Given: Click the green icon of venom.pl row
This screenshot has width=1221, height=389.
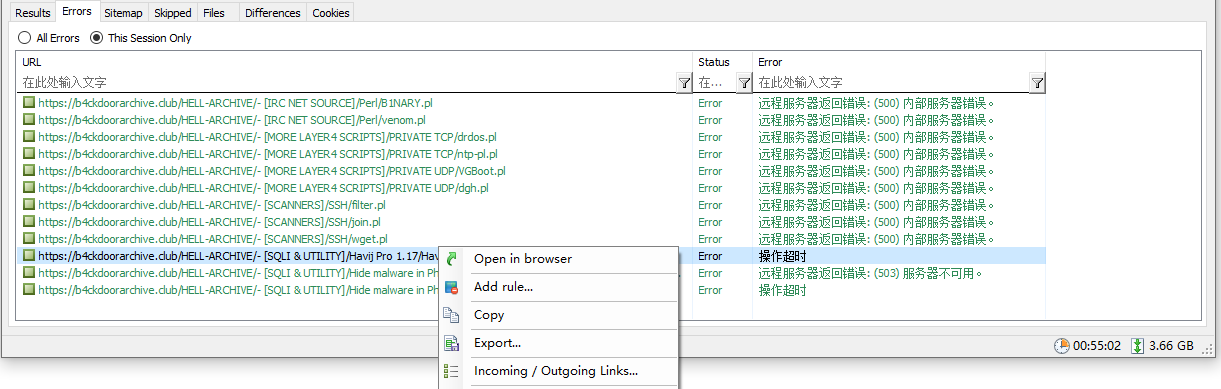Looking at the screenshot, I should [x=29, y=120].
